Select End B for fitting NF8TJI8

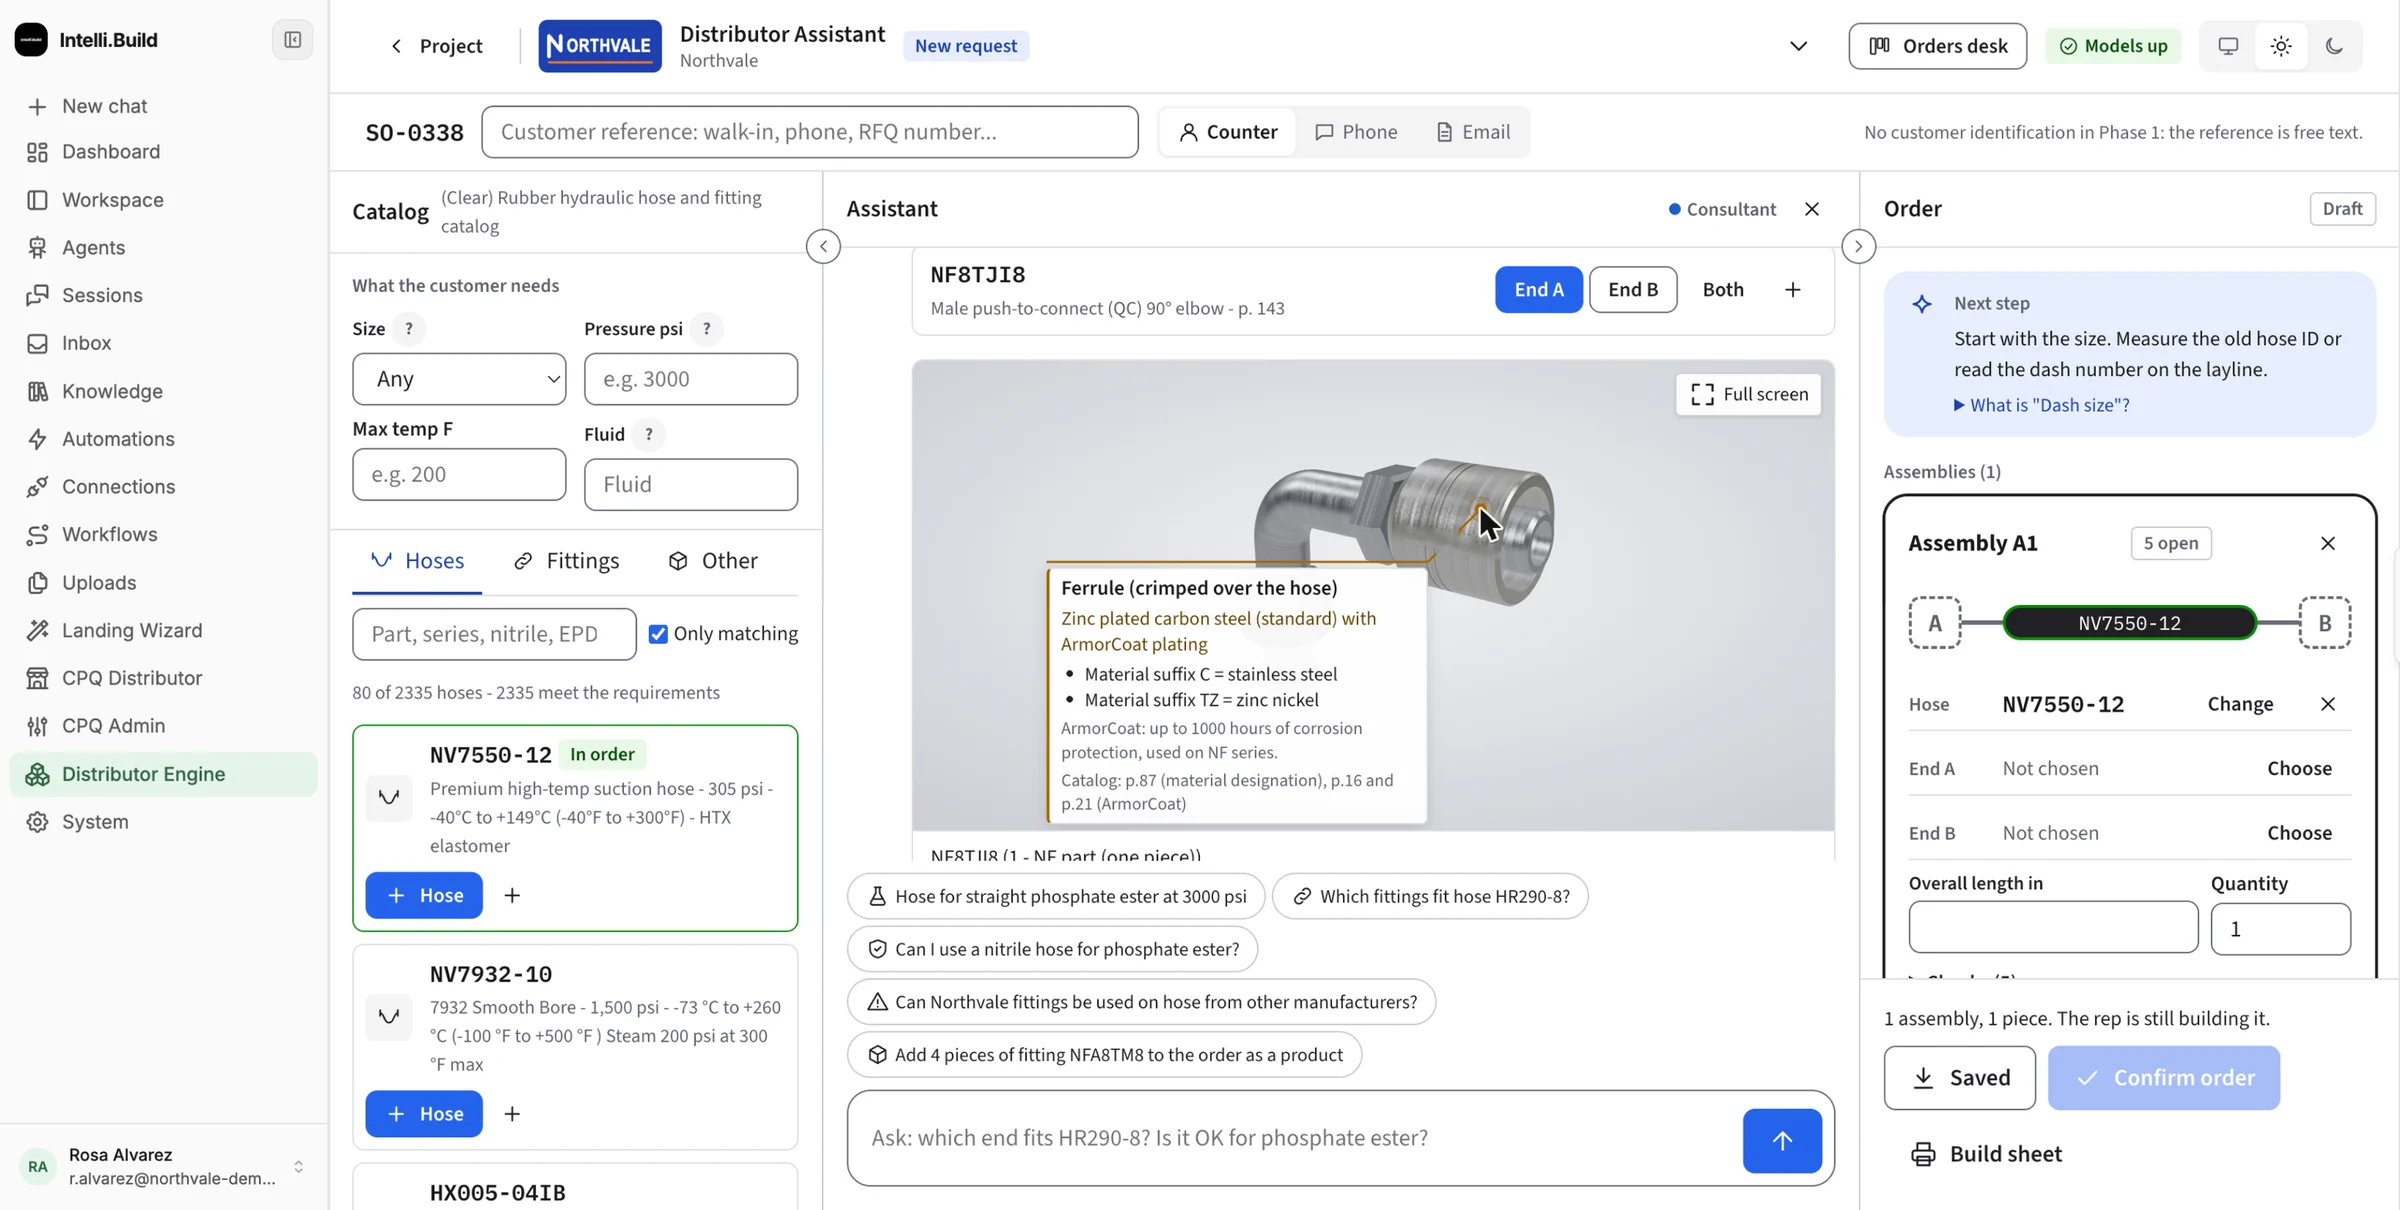tap(1633, 290)
